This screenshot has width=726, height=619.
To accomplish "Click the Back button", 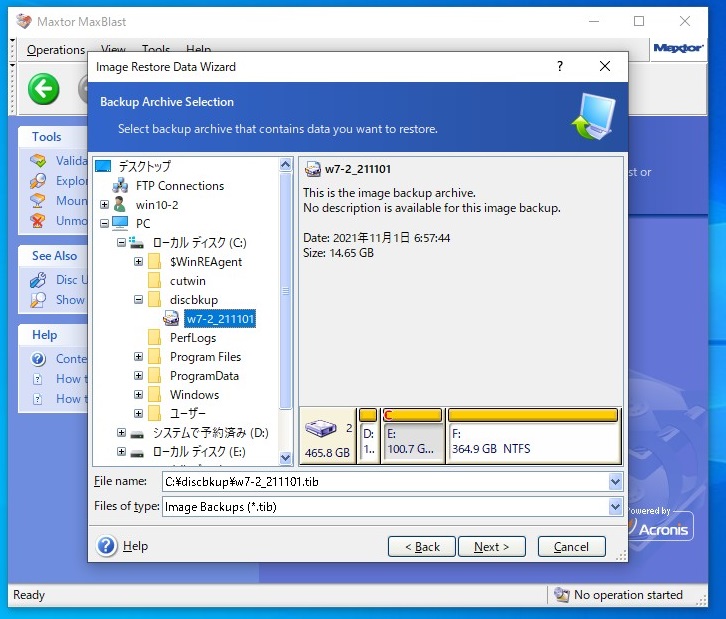I will click(x=422, y=547).
